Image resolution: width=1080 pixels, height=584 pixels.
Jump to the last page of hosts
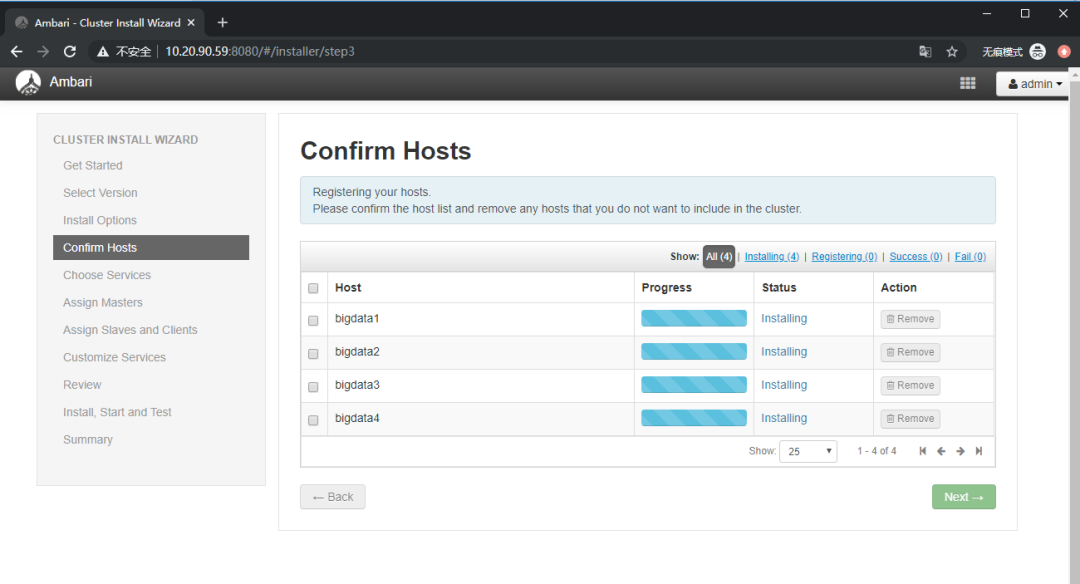(979, 451)
